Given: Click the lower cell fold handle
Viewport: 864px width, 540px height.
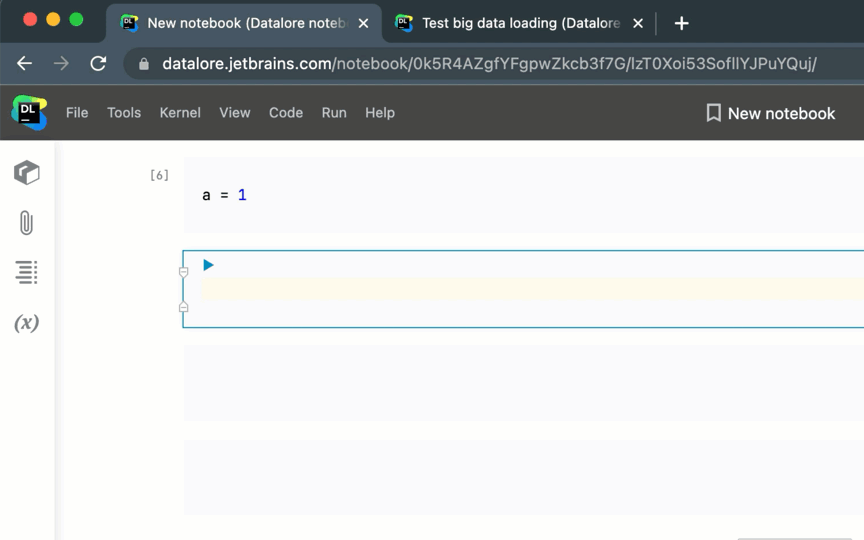Looking at the screenshot, I should (183, 307).
